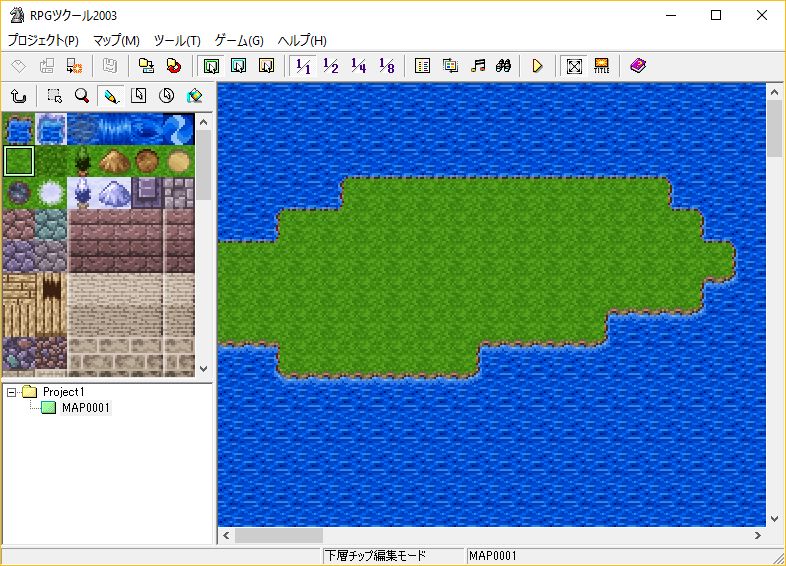Click the greyed-out new project icon
786x566 pixels.
point(19,66)
